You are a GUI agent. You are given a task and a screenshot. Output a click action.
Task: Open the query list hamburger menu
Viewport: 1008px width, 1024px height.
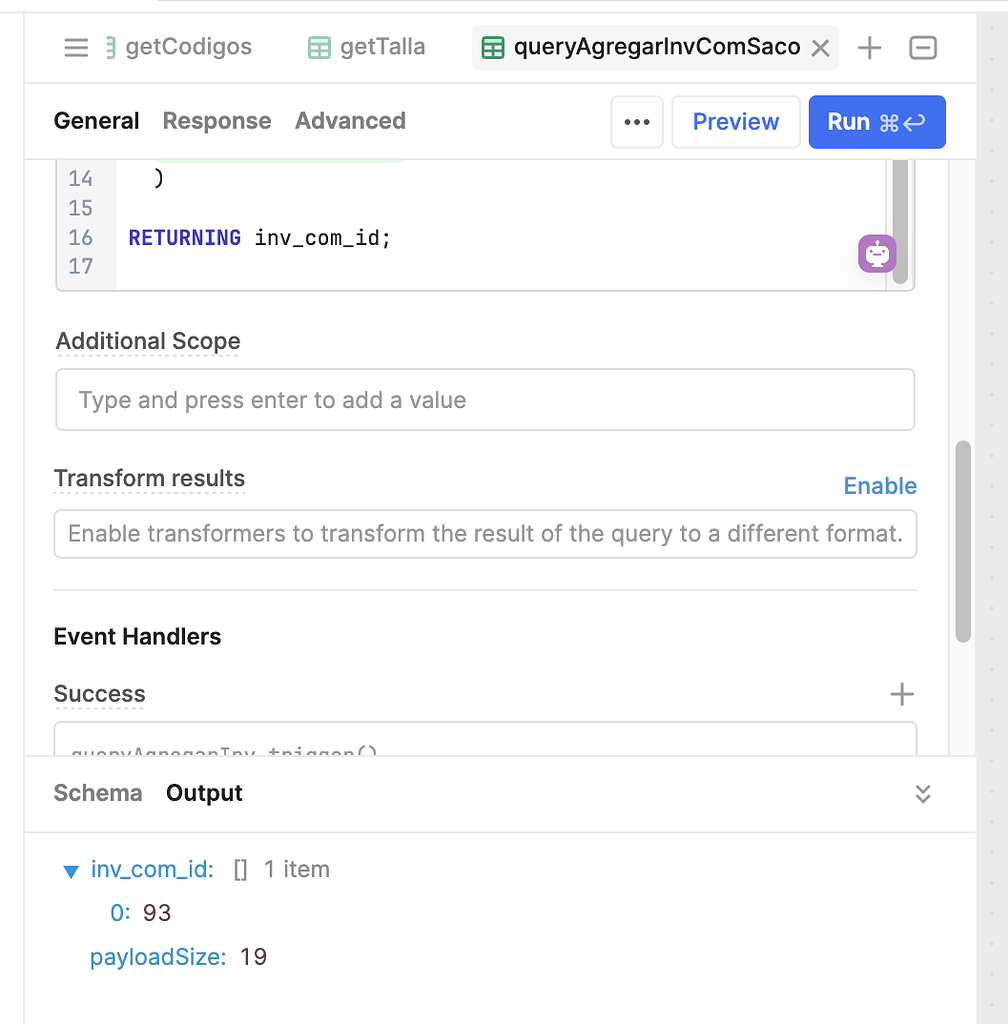[76, 48]
